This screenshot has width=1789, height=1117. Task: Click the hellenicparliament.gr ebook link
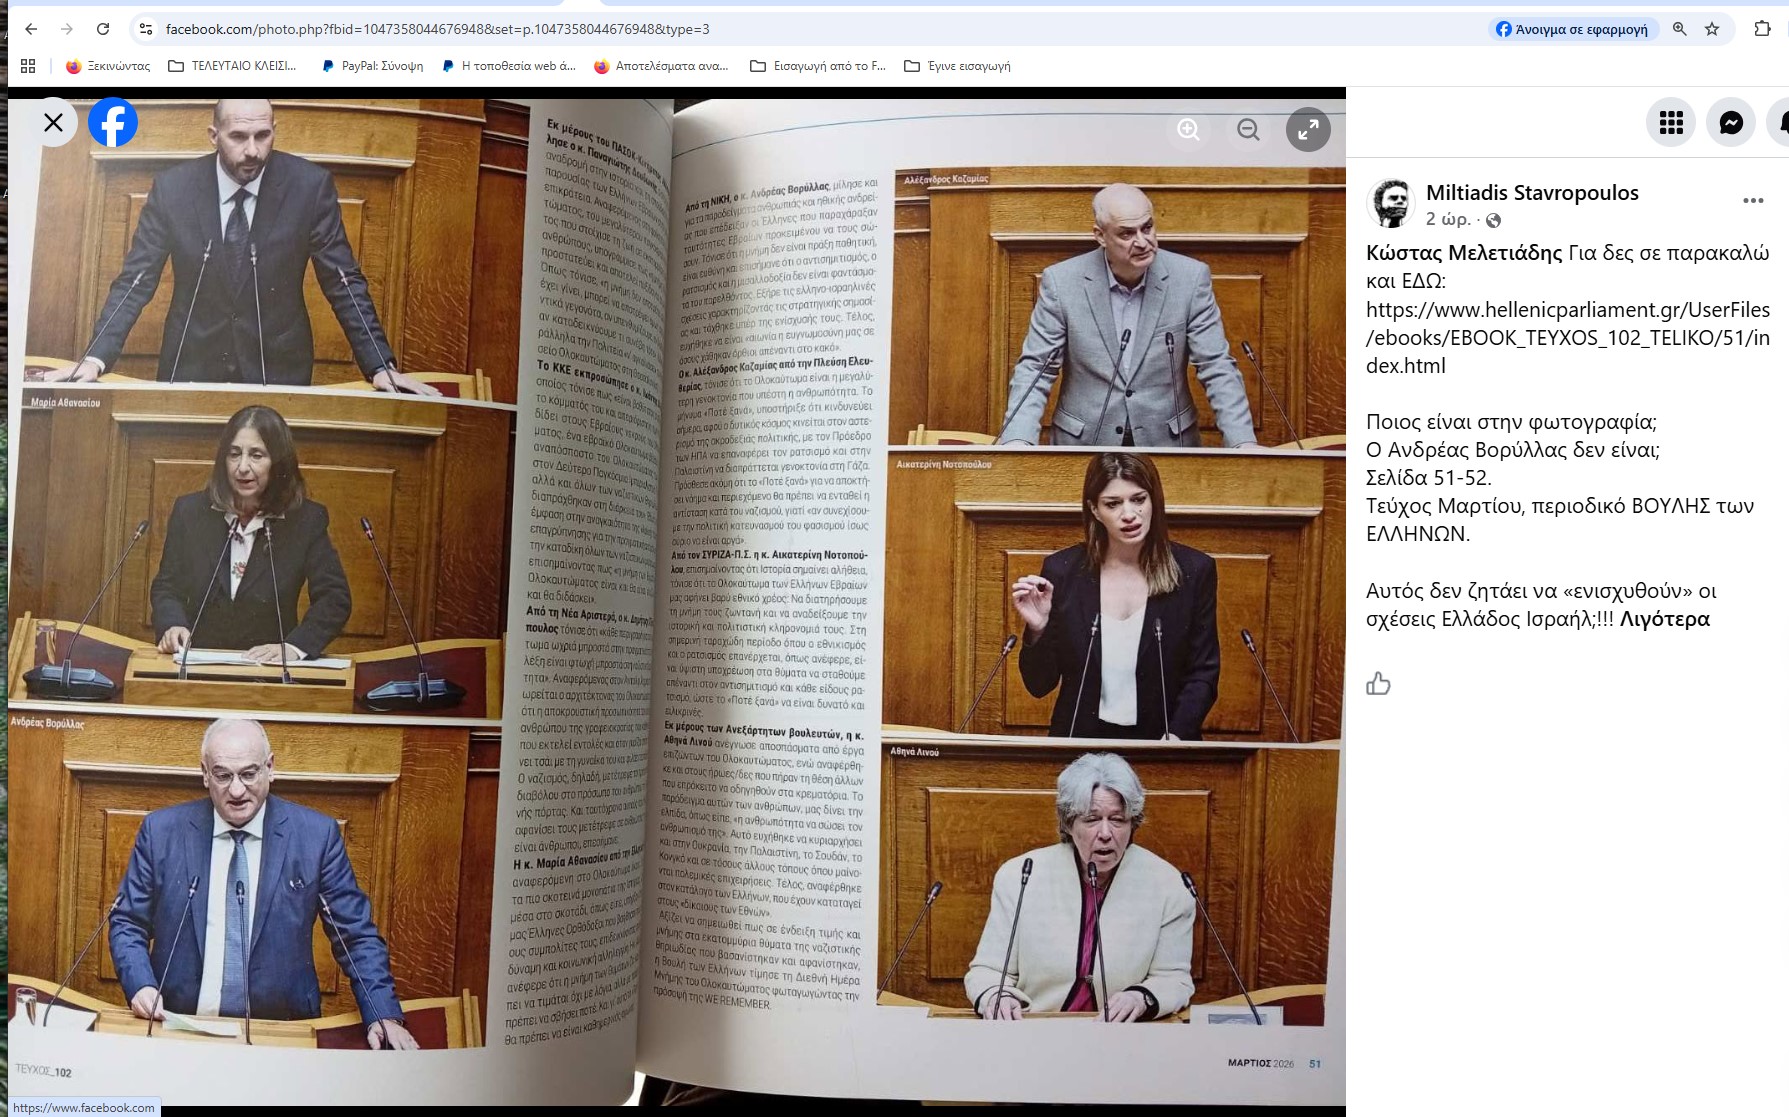[1568, 337]
